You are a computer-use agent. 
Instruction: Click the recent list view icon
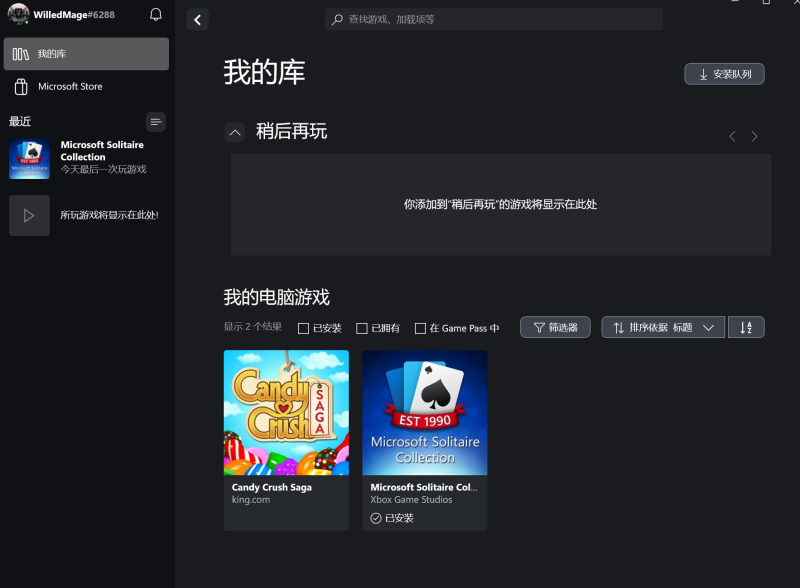tap(155, 122)
